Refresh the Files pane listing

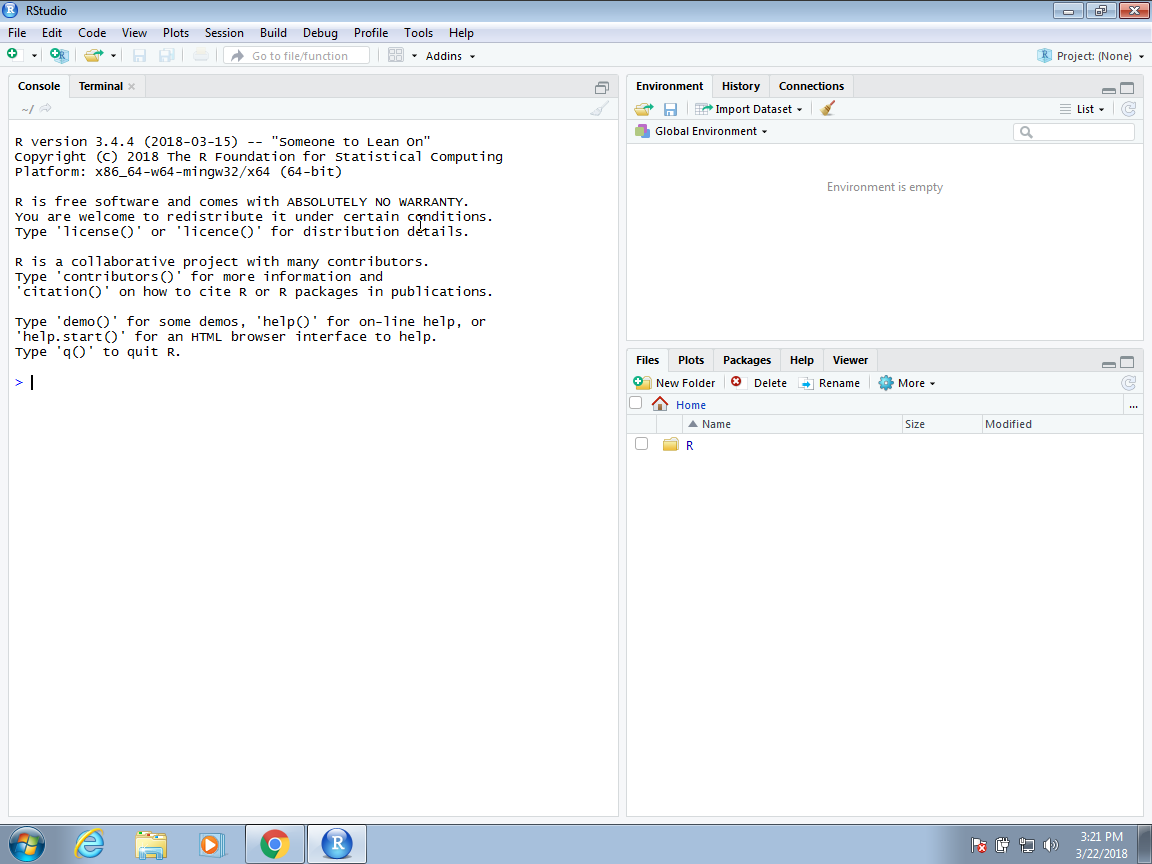[1128, 383]
